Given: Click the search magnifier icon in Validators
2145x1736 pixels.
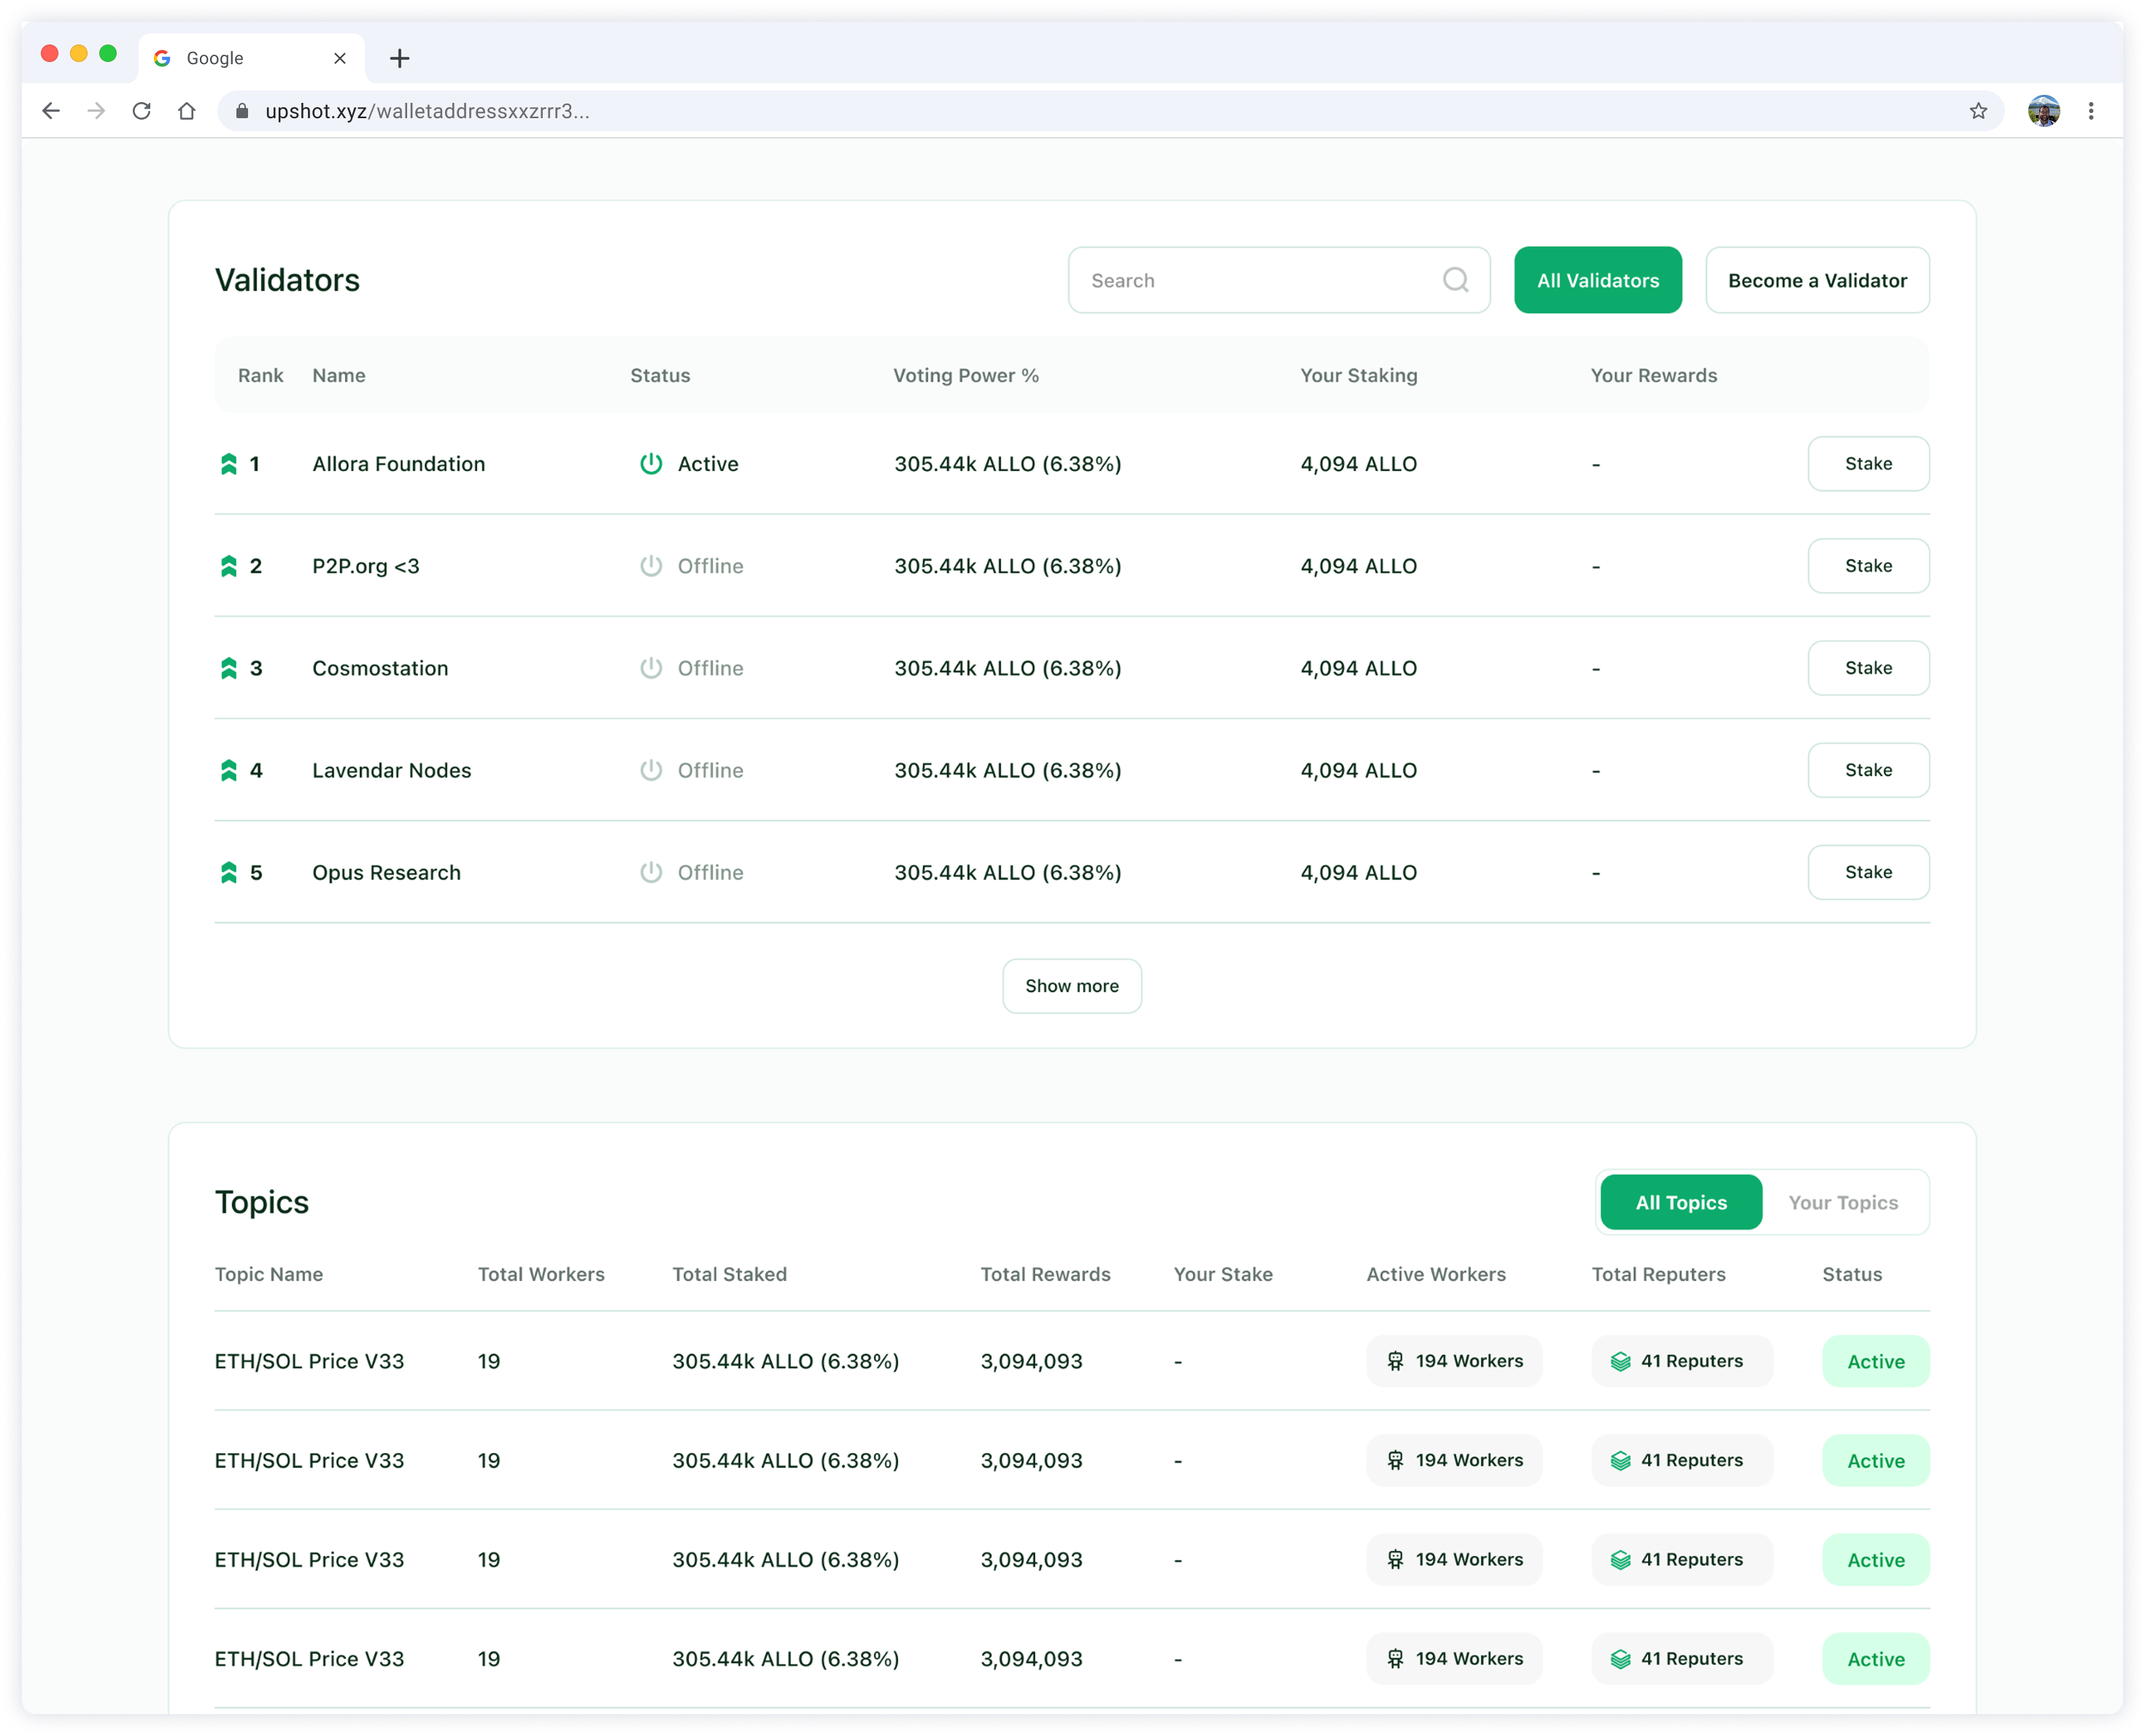Looking at the screenshot, I should (x=1455, y=280).
